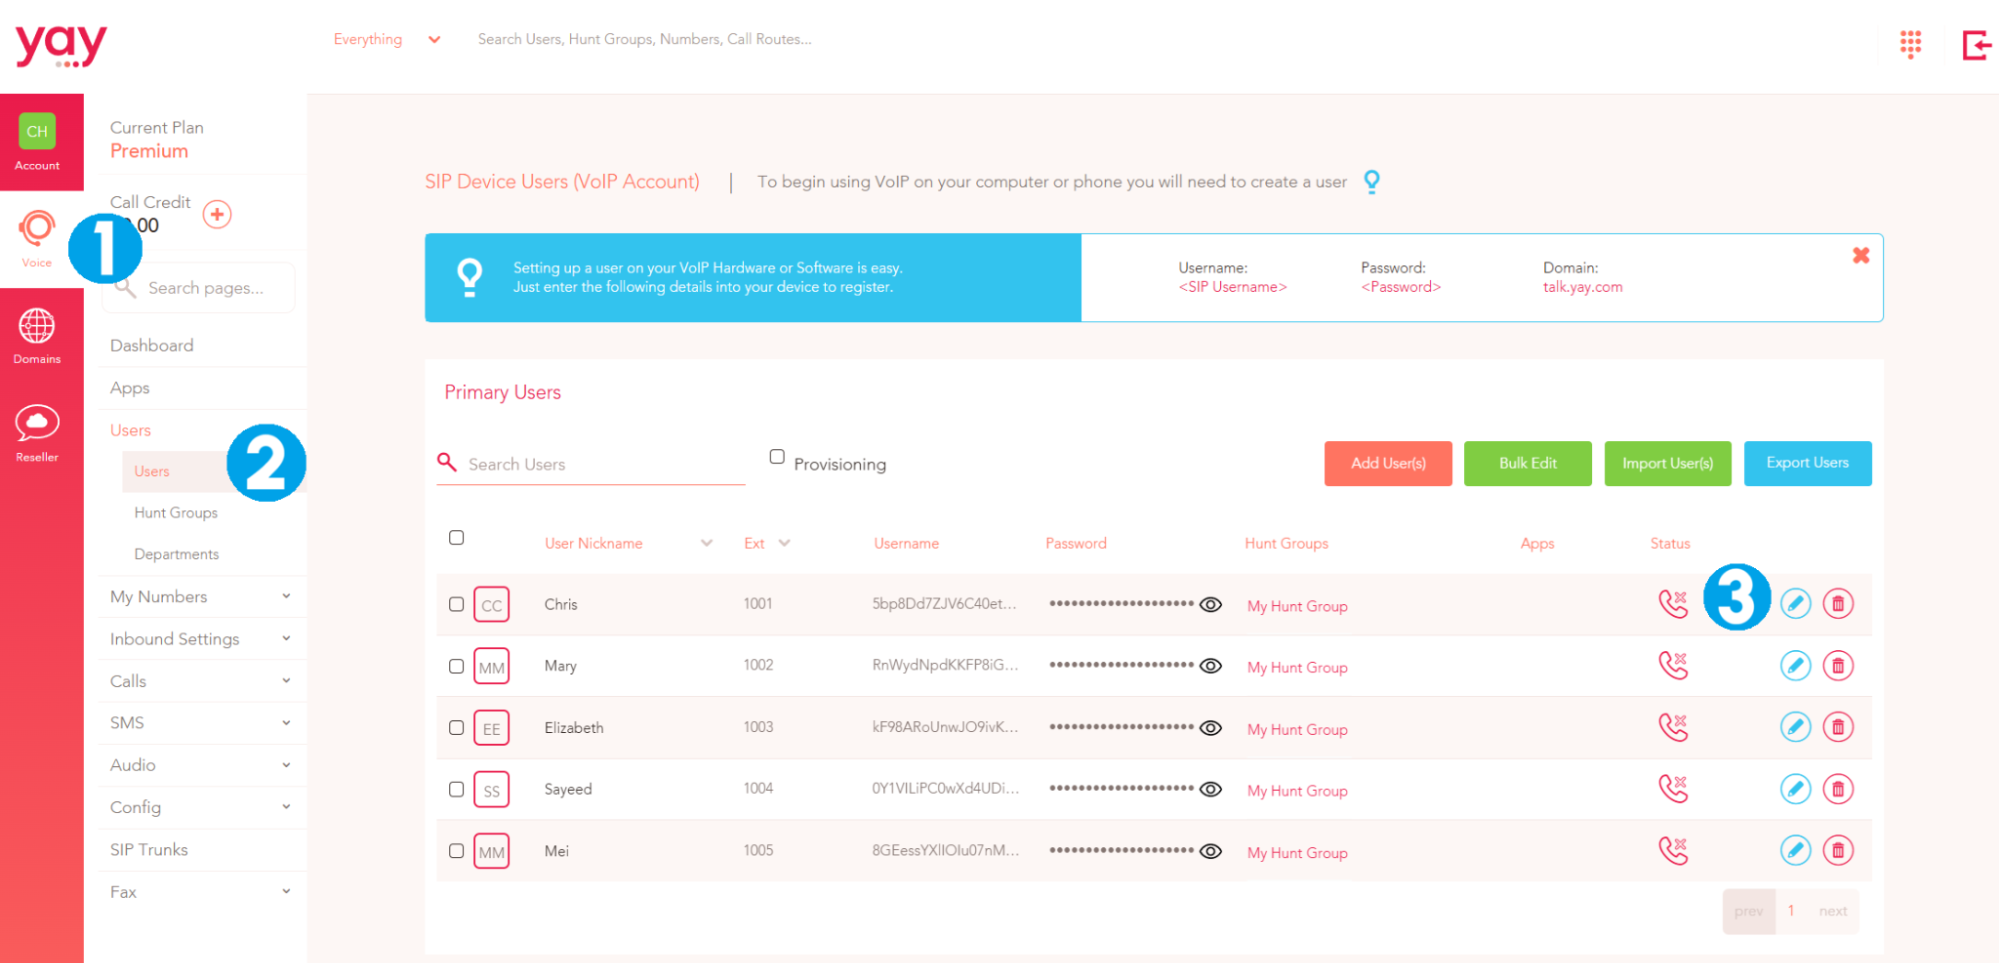Select the checkbox for user Chris
The width and height of the screenshot is (1999, 964).
click(456, 605)
